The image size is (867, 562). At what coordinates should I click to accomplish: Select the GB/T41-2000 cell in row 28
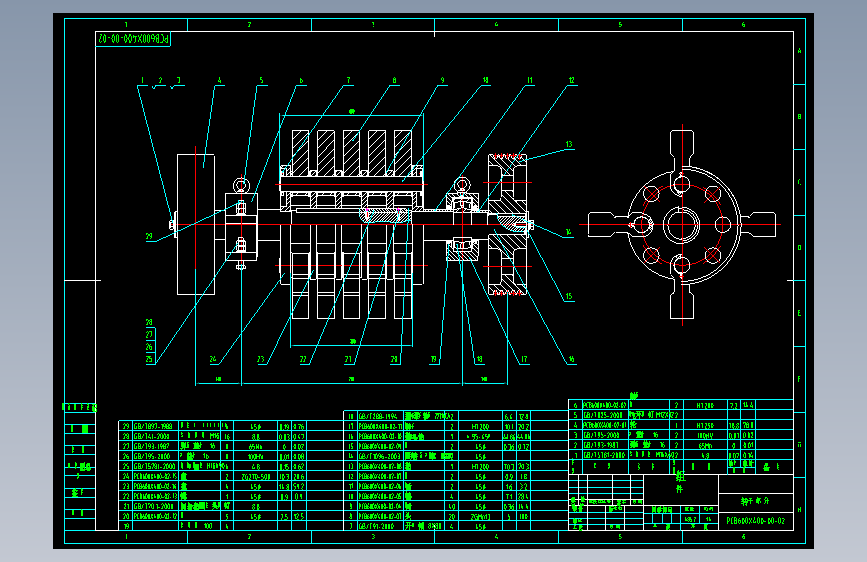click(155, 436)
